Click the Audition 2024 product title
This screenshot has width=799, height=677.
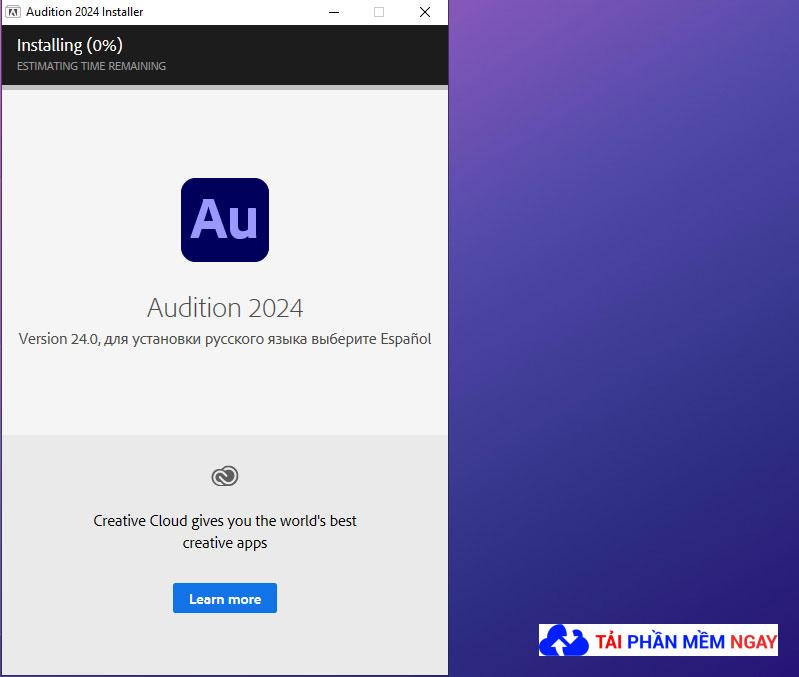225,308
